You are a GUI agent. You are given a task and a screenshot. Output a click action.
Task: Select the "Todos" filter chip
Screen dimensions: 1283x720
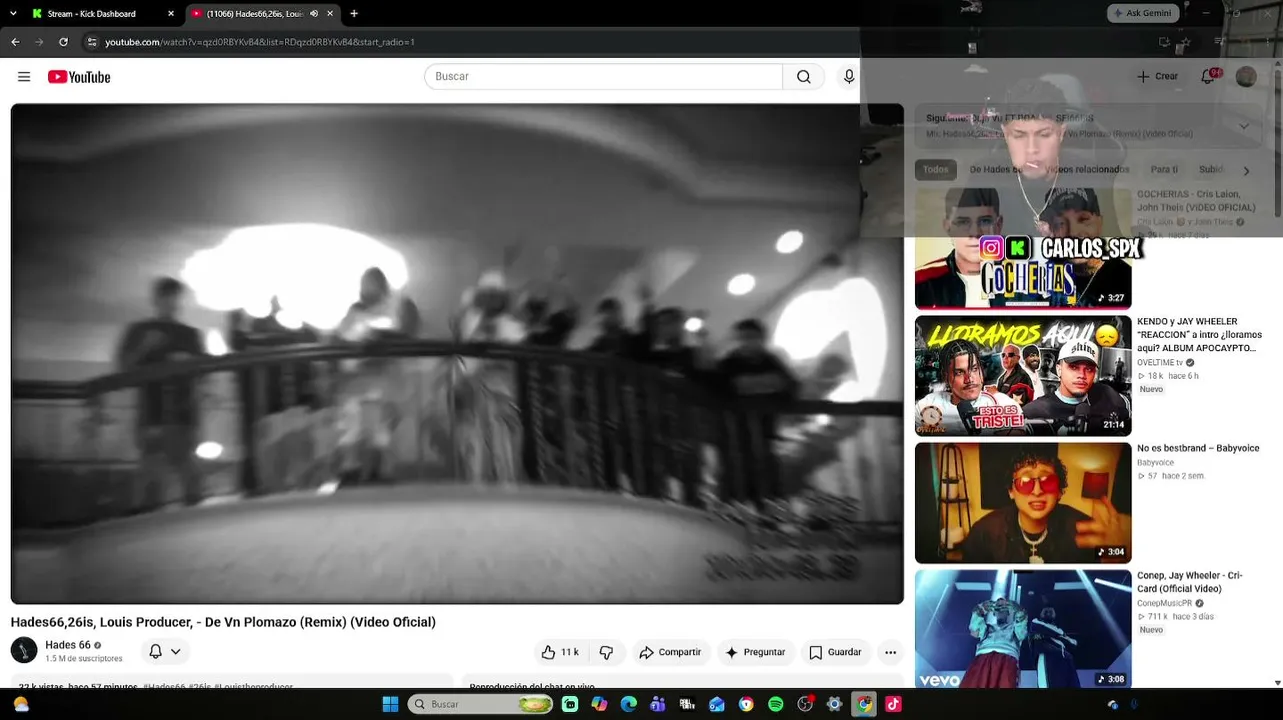click(x=936, y=170)
